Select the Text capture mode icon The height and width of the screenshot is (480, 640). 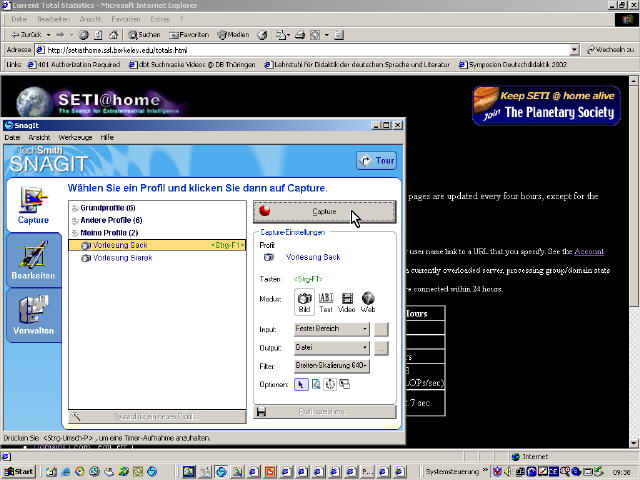coord(326,299)
